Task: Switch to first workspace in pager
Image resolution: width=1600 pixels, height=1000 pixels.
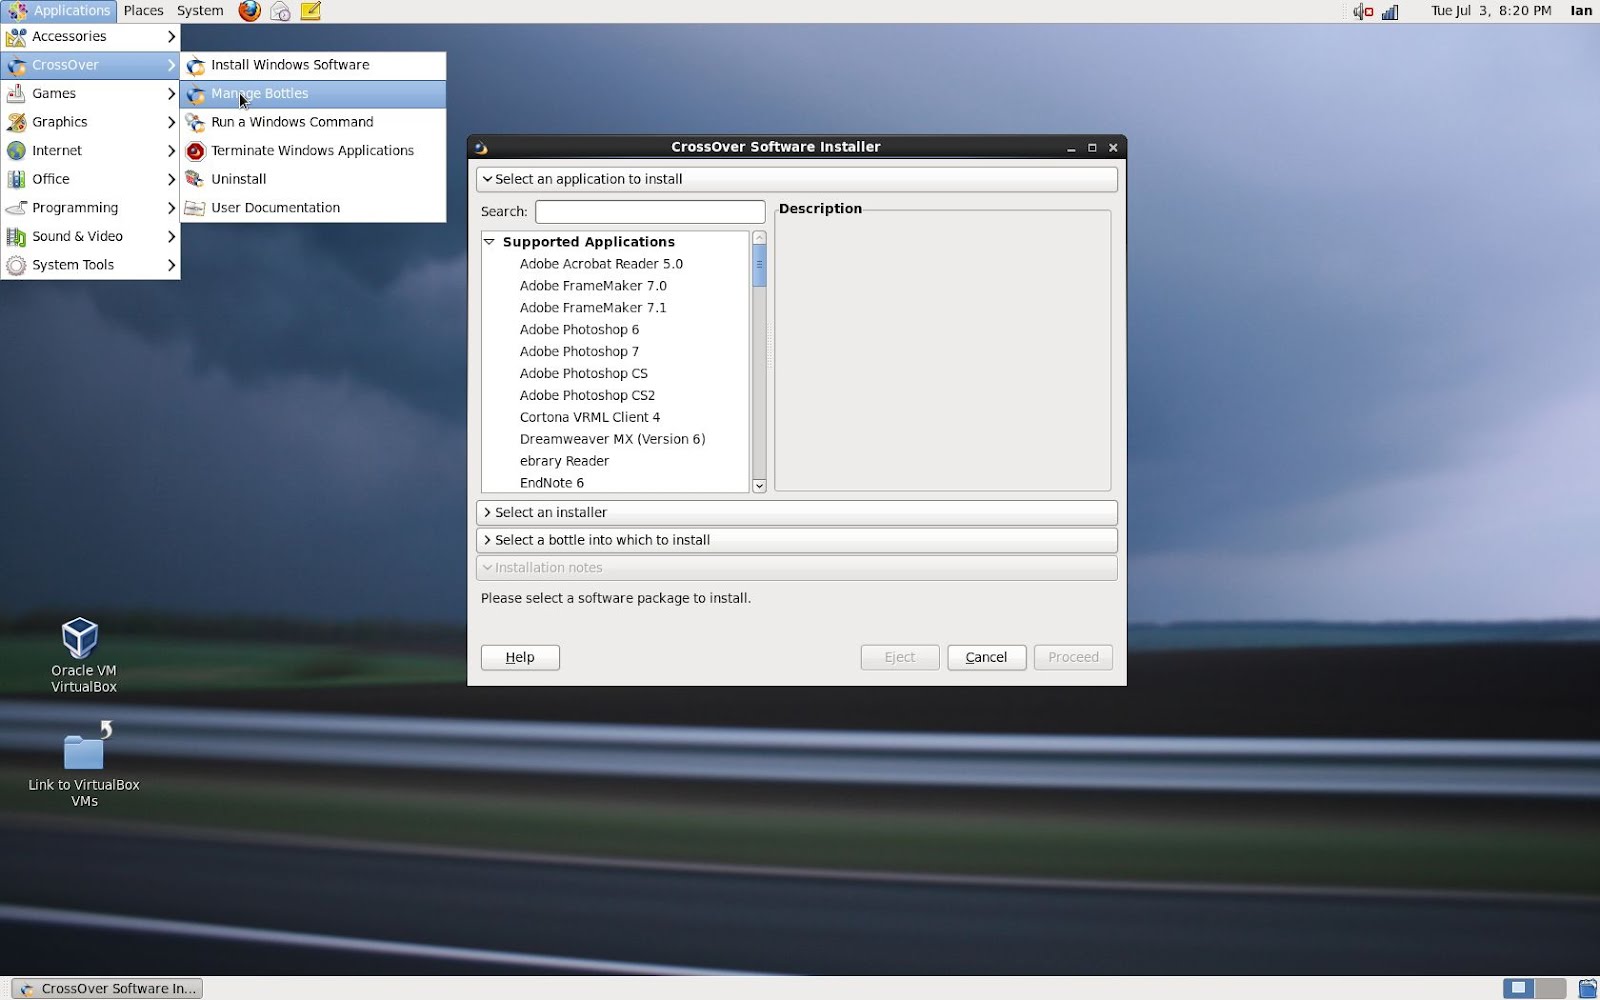Action: tap(1519, 988)
